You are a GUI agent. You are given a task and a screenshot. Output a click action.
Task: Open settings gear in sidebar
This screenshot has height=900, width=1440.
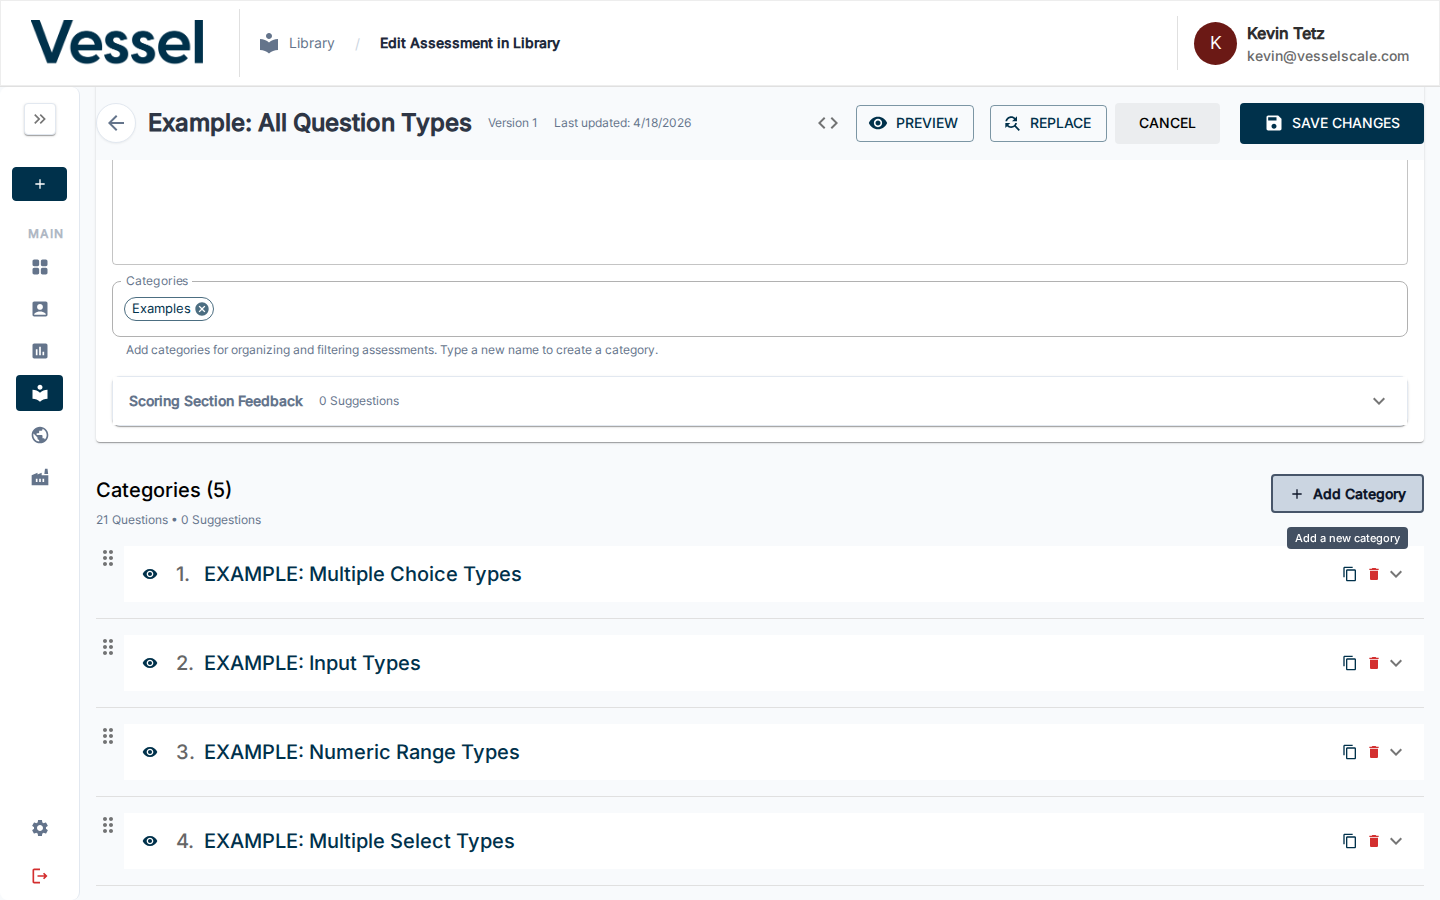pyautogui.click(x=40, y=828)
